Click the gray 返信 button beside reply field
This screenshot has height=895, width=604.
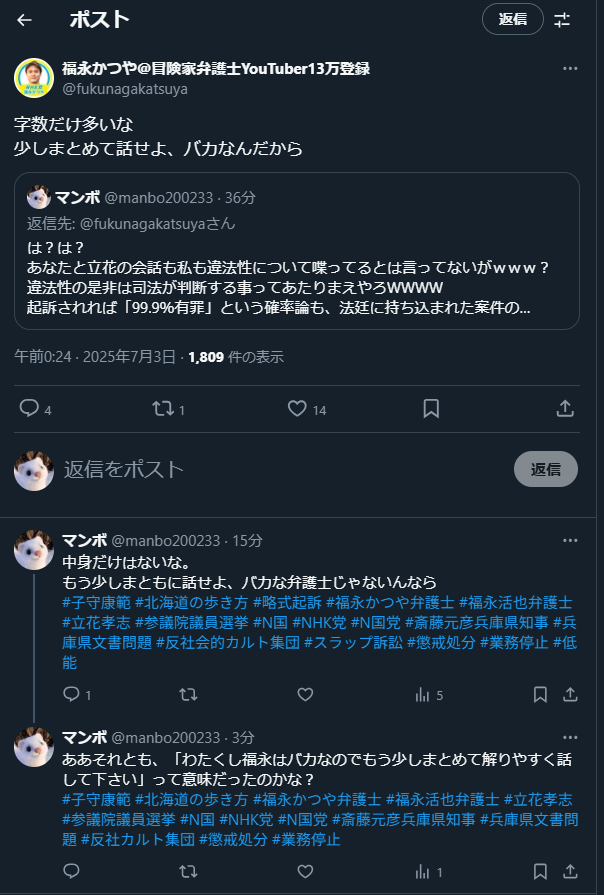(546, 469)
